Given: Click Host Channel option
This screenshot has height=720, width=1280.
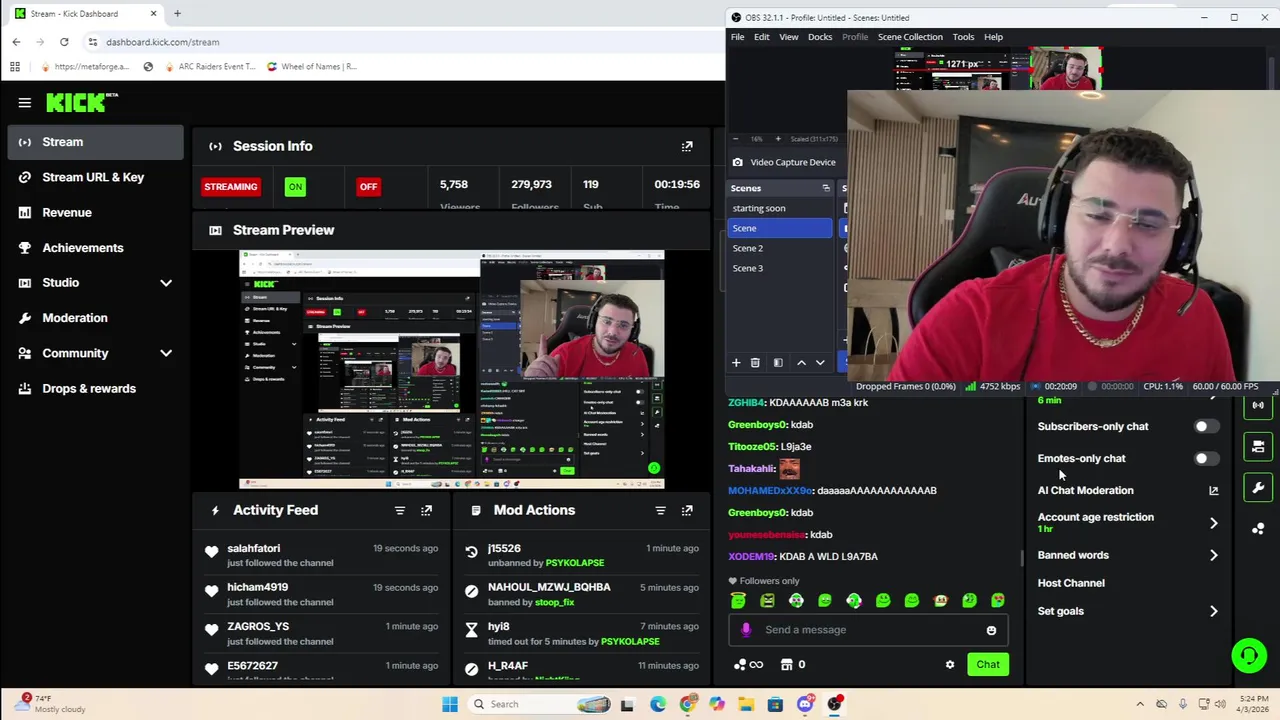Looking at the screenshot, I should (x=1071, y=583).
